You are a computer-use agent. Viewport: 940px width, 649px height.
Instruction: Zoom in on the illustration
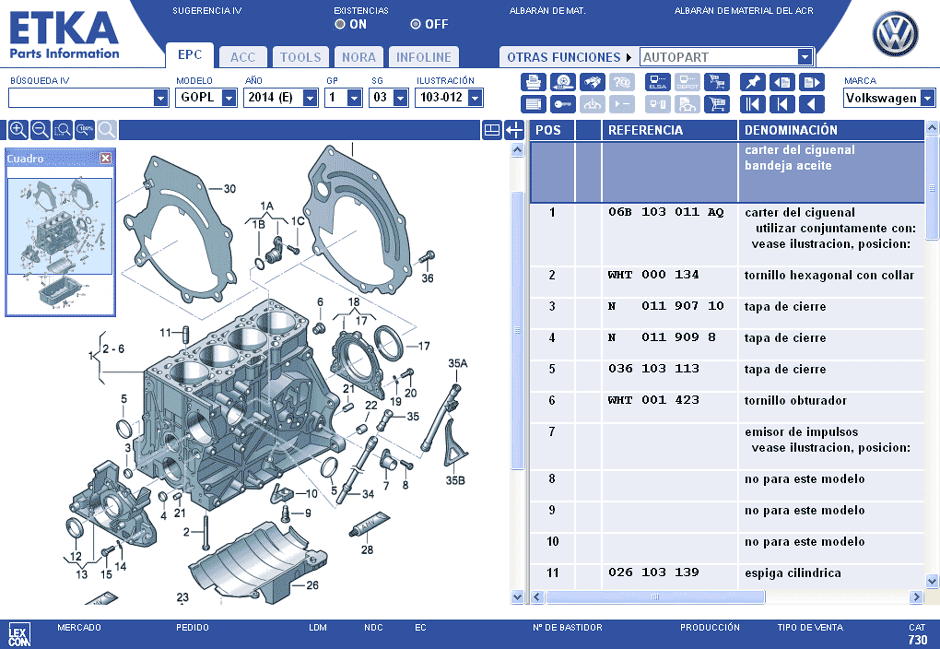point(17,129)
